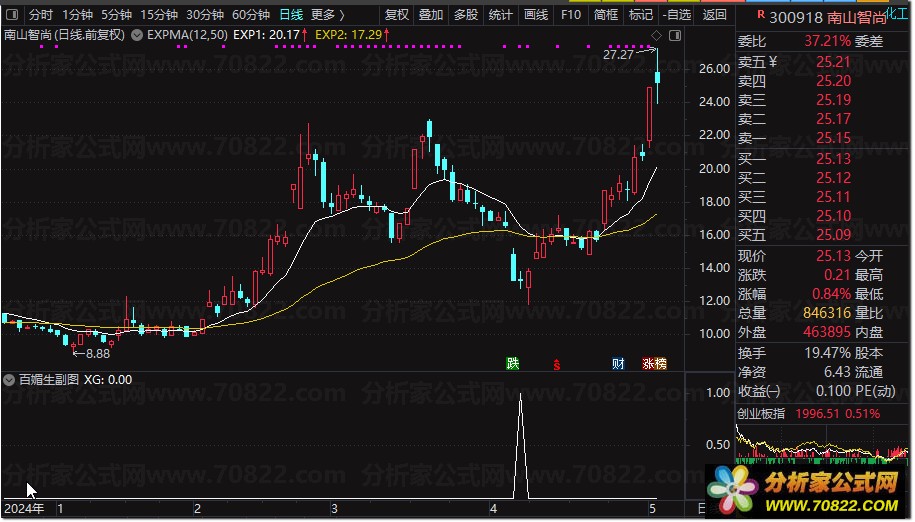Click the 卖五 price 25.21
915x522 pixels.
[x=833, y=62]
